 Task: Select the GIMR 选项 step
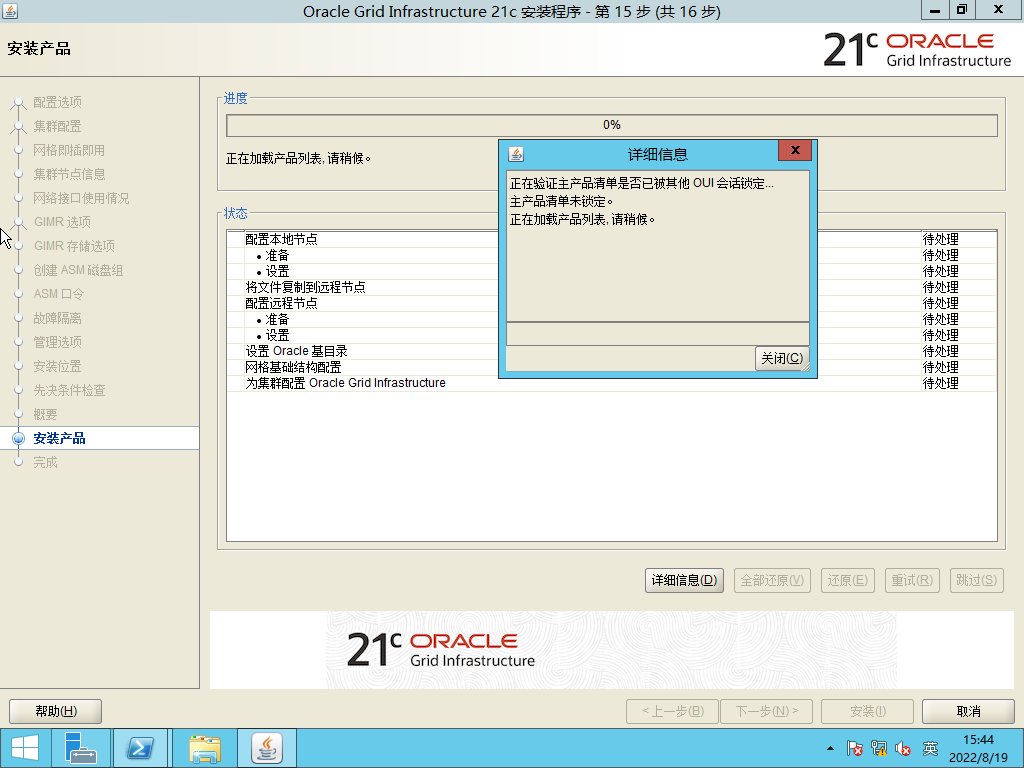point(62,222)
